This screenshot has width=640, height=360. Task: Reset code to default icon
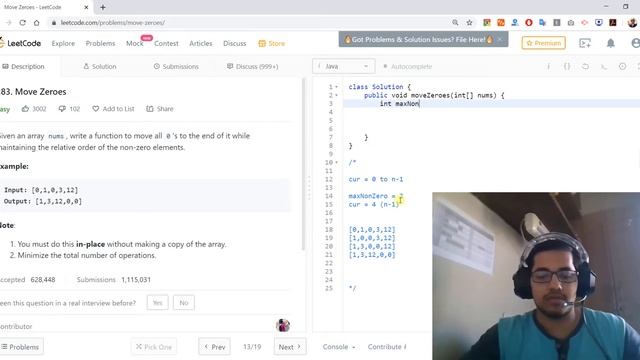coord(585,66)
